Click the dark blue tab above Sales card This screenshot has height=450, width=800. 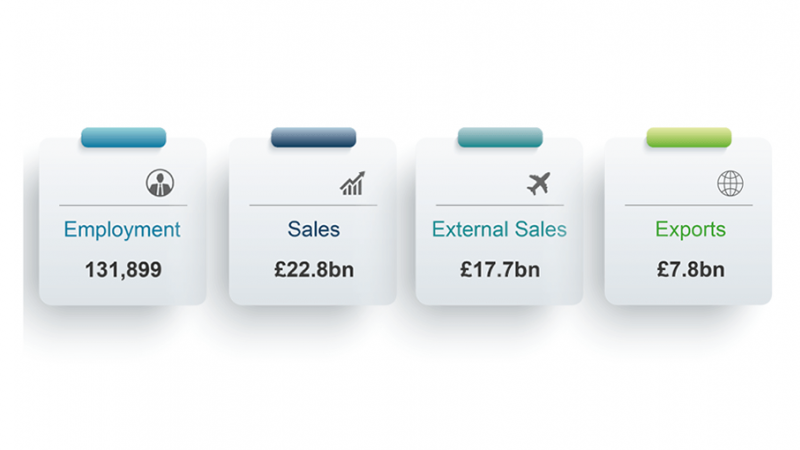coord(313,138)
